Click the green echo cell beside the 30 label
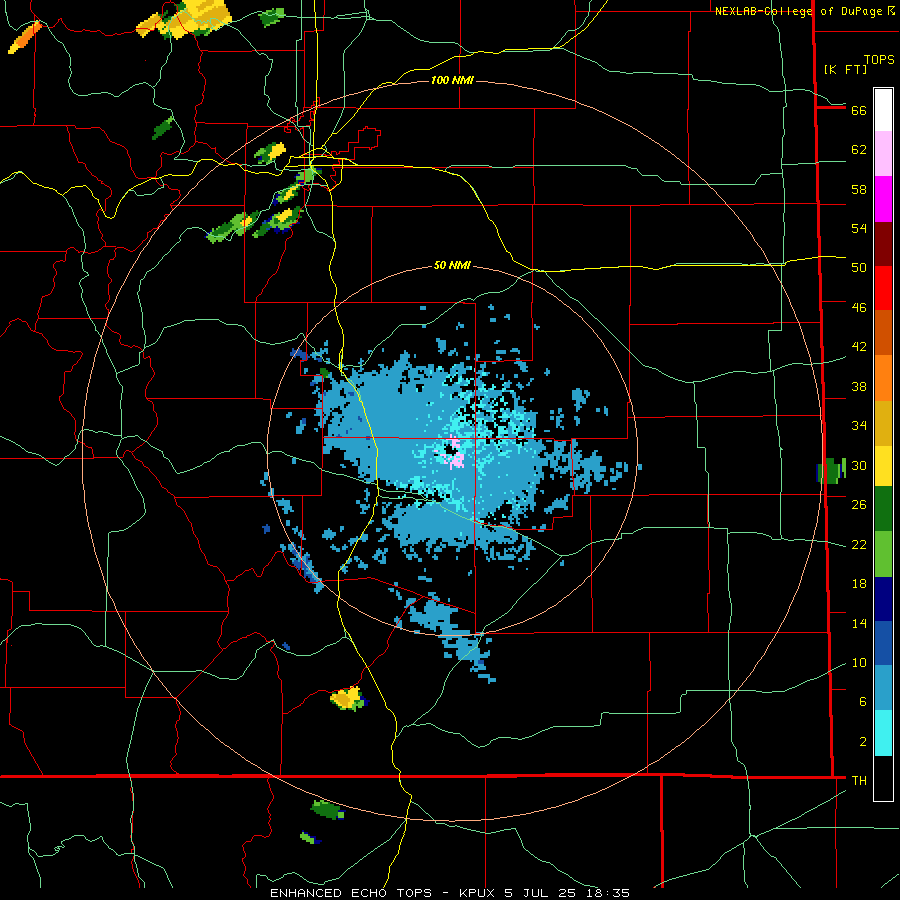Image resolution: width=900 pixels, height=900 pixels. tap(831, 470)
